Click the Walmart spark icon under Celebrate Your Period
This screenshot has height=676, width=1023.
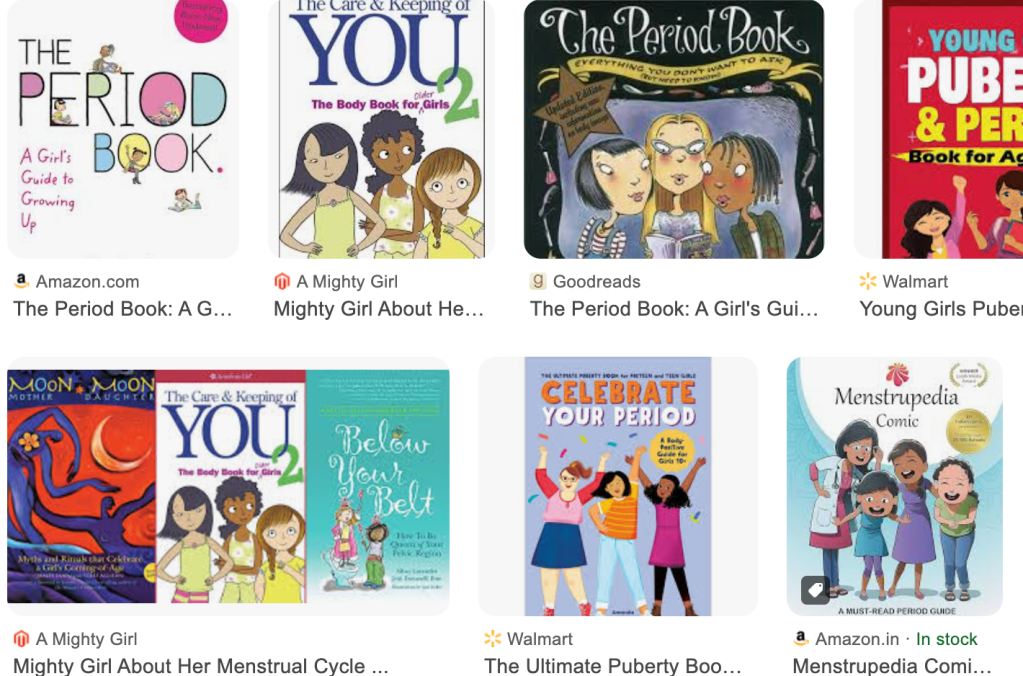(x=493, y=638)
